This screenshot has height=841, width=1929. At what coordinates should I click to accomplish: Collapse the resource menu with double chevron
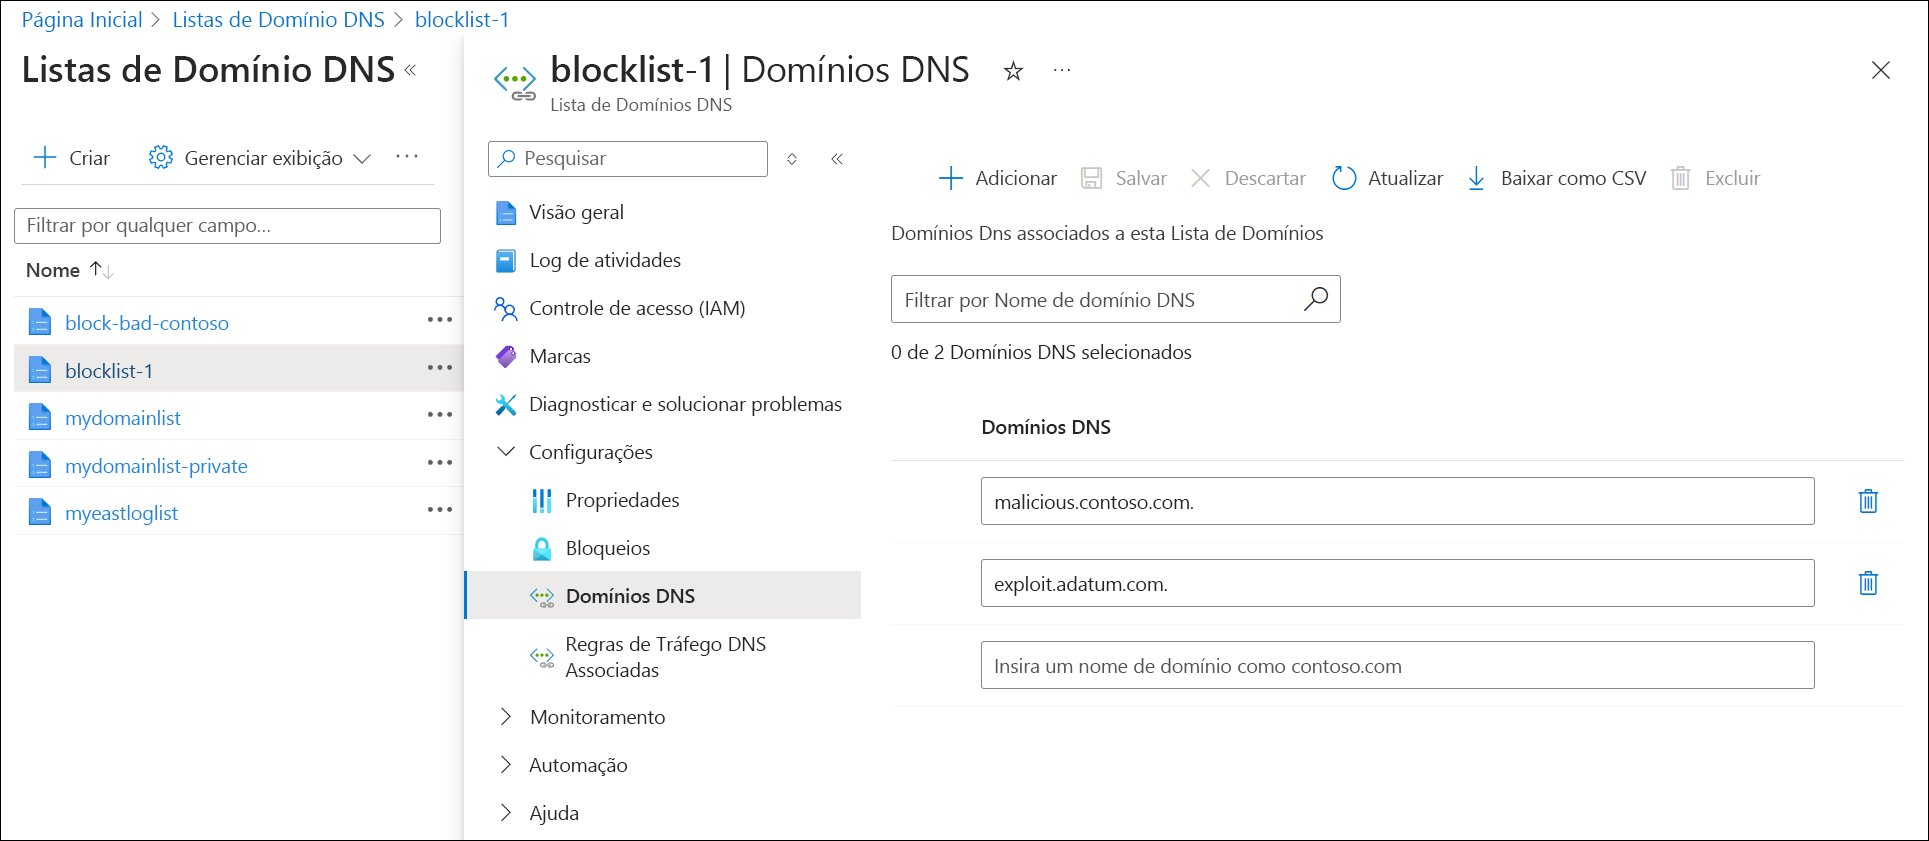[x=837, y=159]
